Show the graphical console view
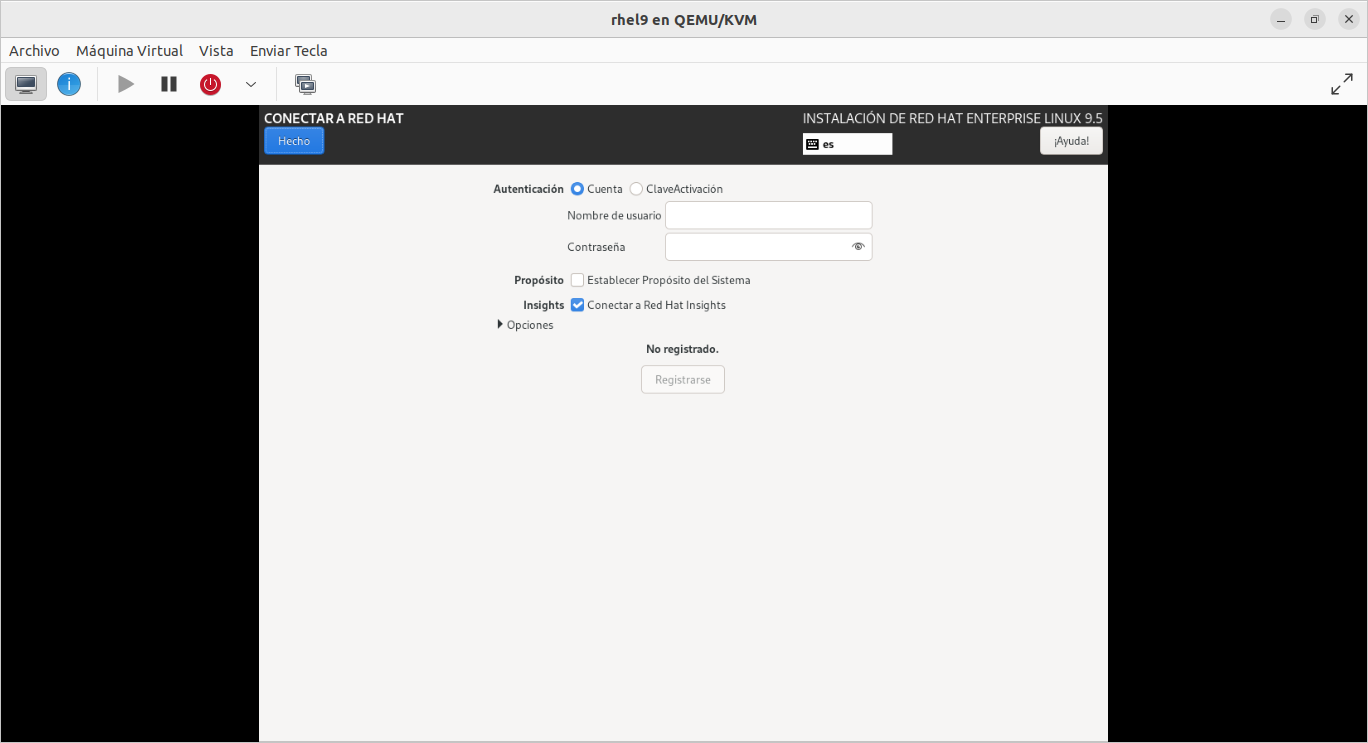The image size is (1368, 743). [26, 84]
